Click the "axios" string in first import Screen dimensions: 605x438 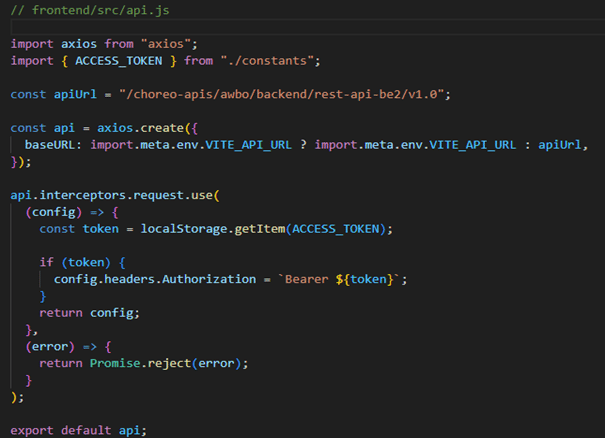point(166,44)
